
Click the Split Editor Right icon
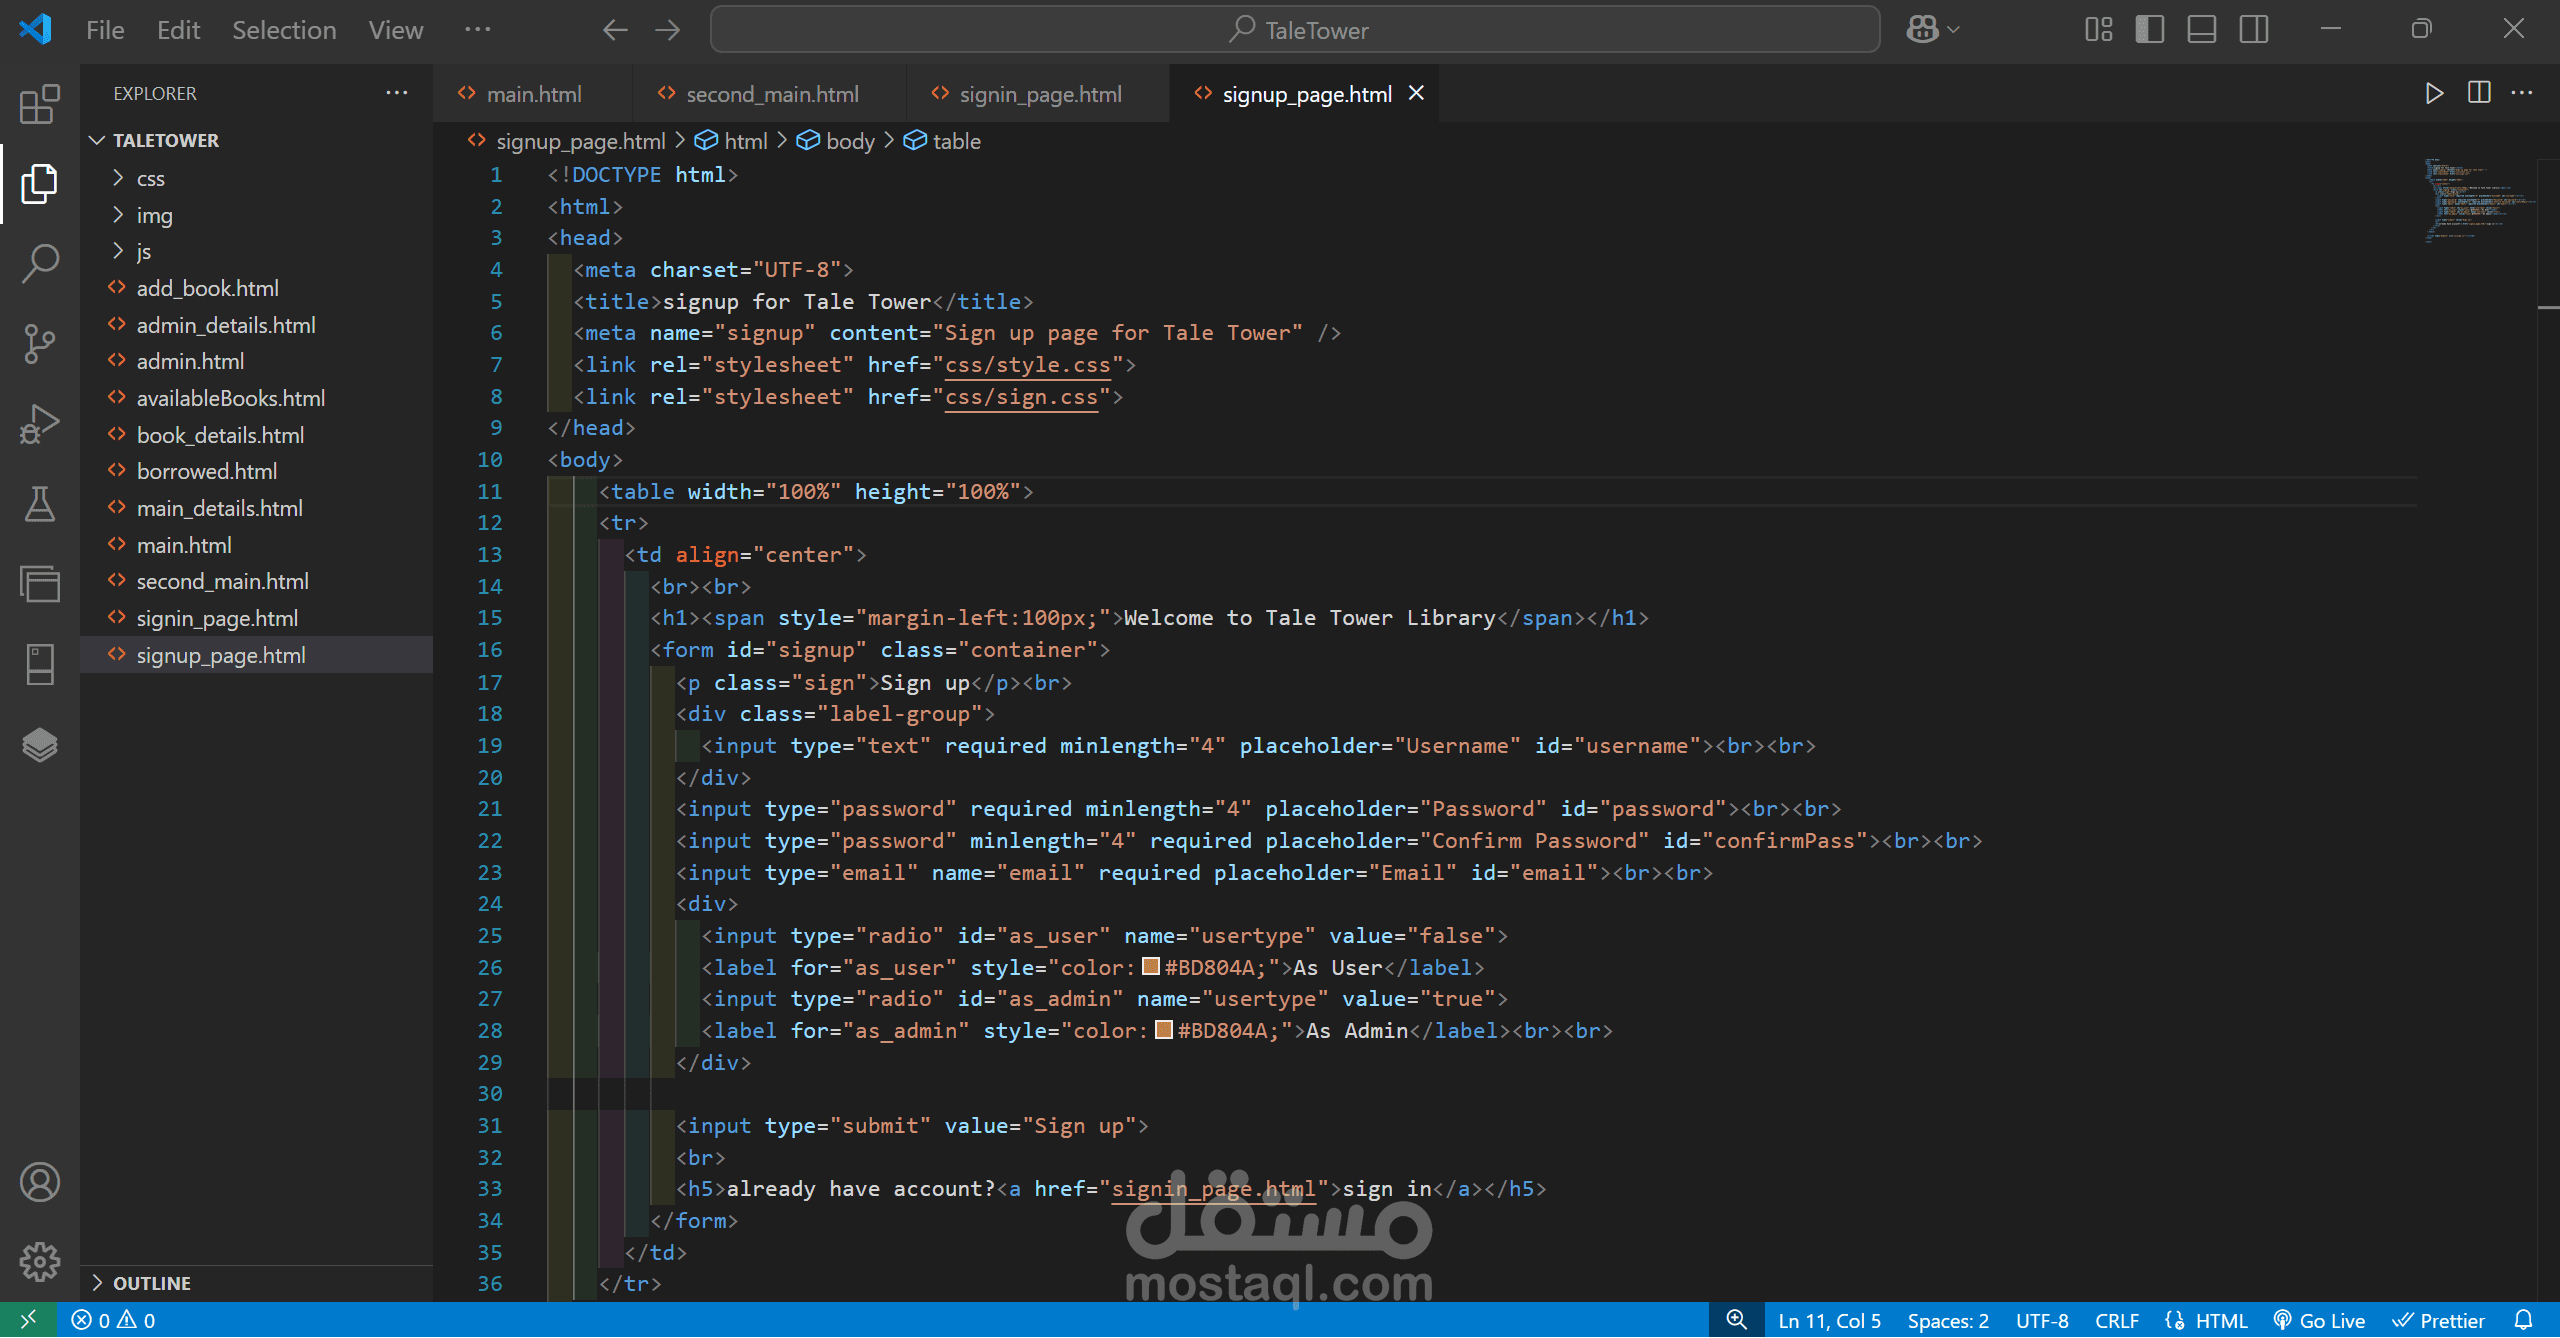(2479, 93)
